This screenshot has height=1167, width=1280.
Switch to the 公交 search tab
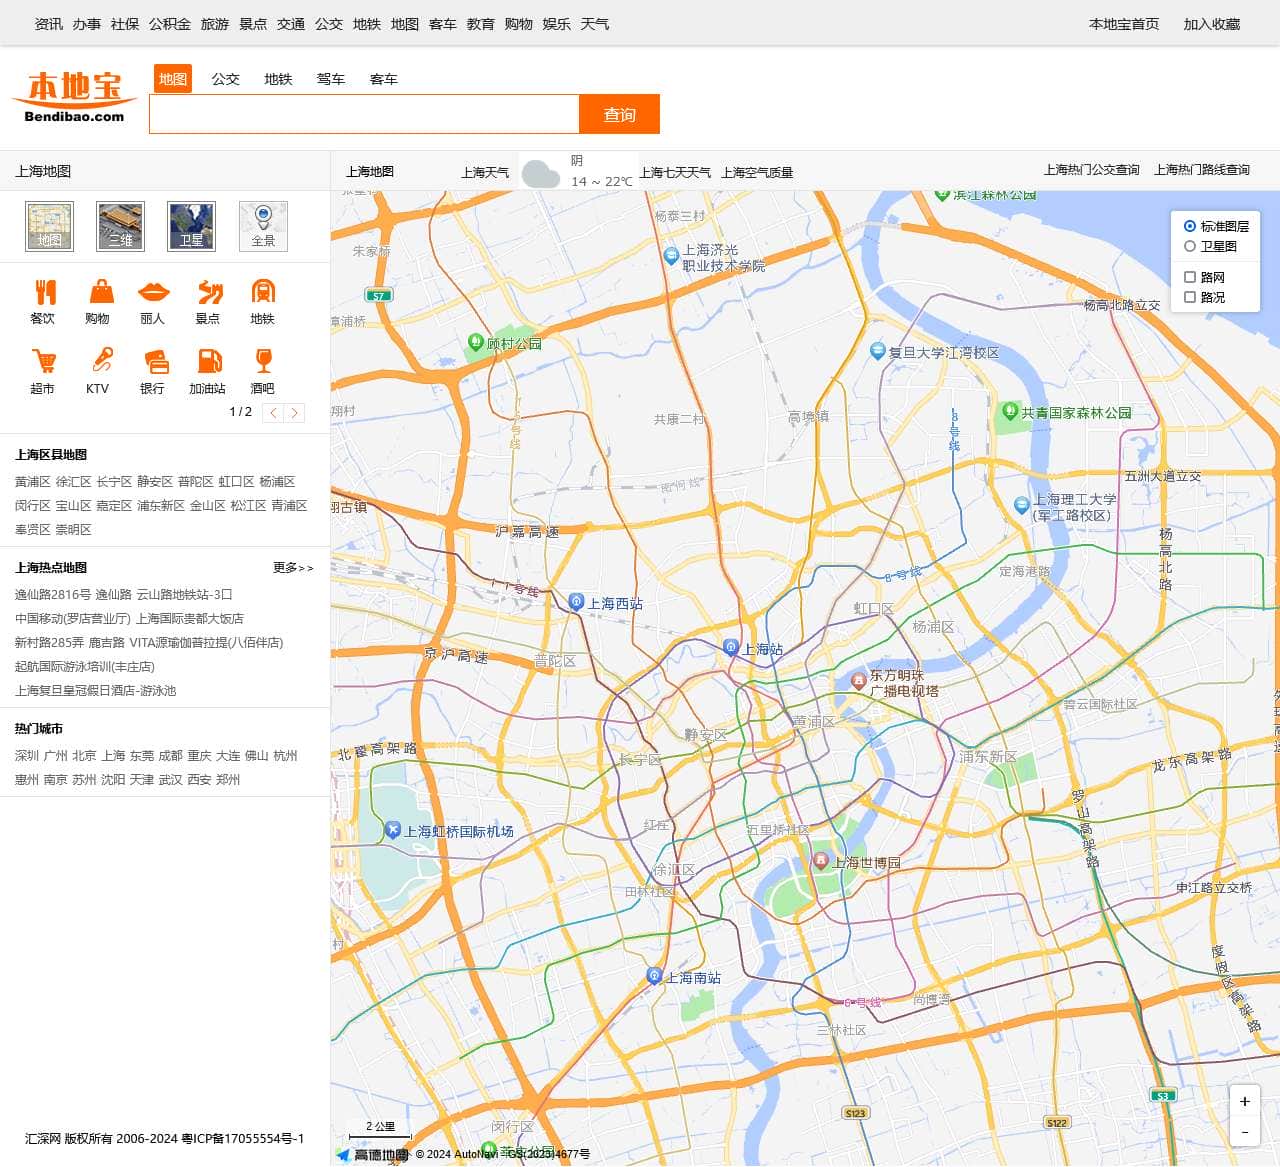coord(225,79)
